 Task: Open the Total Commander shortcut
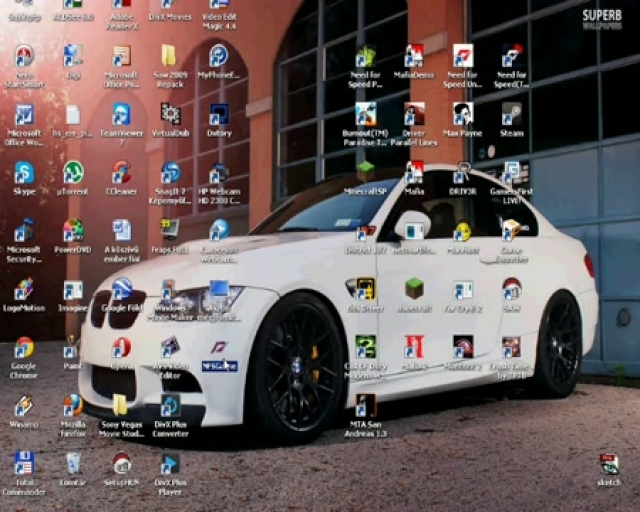(x=24, y=464)
